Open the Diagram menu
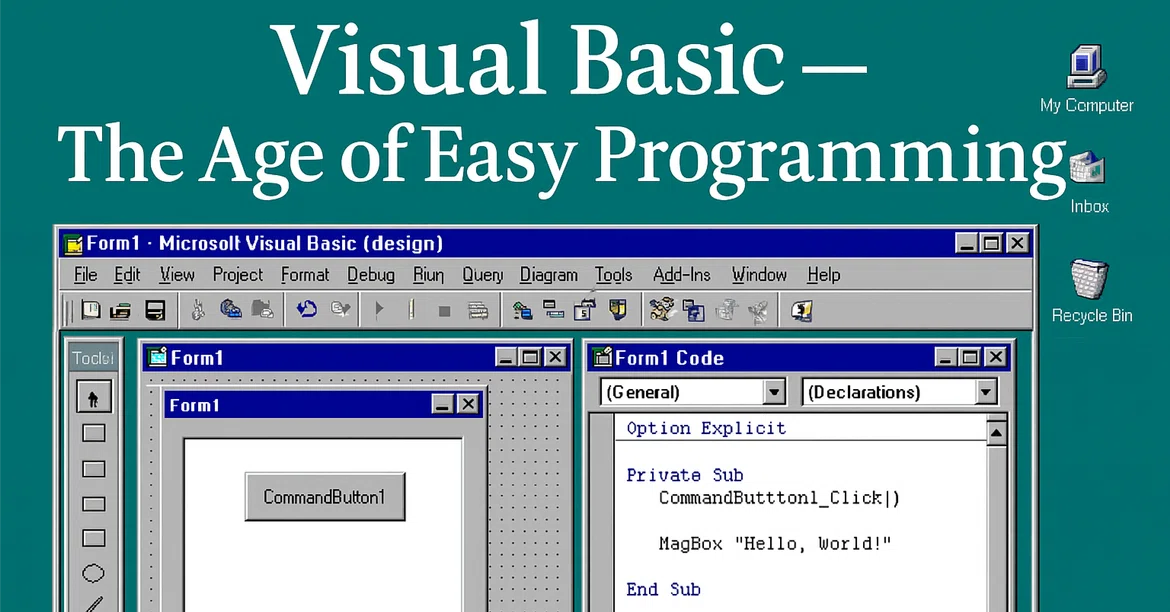 (548, 275)
